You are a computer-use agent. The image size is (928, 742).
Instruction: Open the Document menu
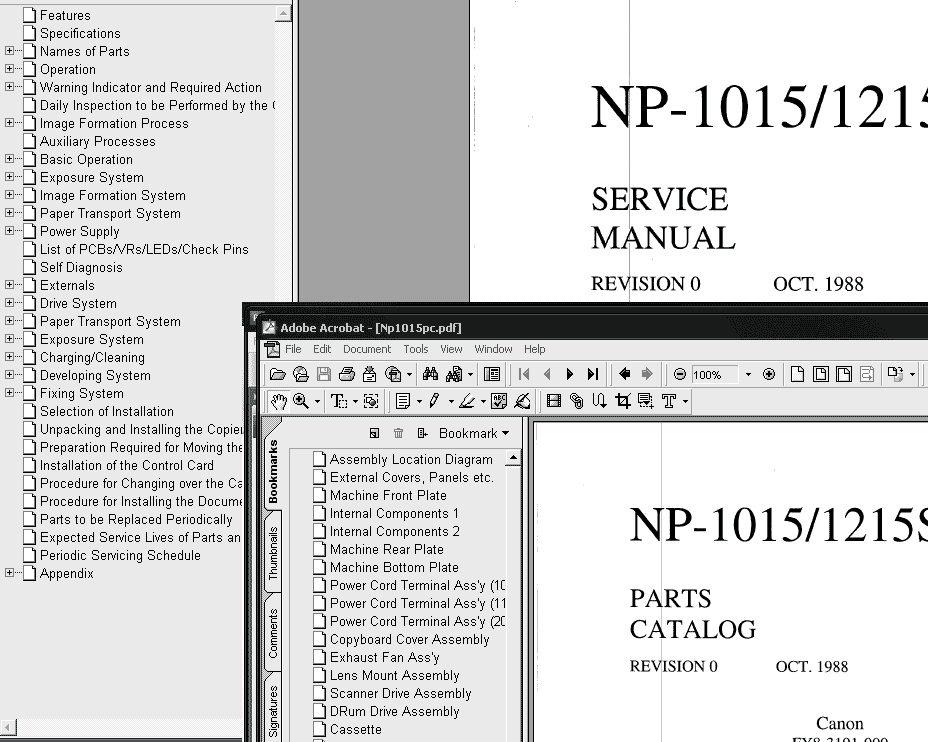click(367, 349)
